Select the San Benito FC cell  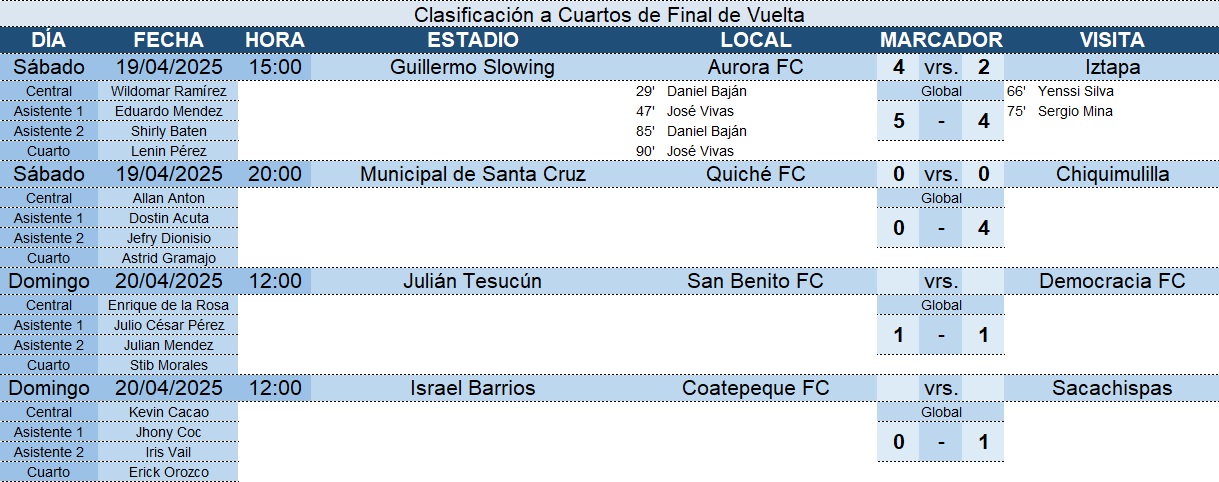click(756, 281)
